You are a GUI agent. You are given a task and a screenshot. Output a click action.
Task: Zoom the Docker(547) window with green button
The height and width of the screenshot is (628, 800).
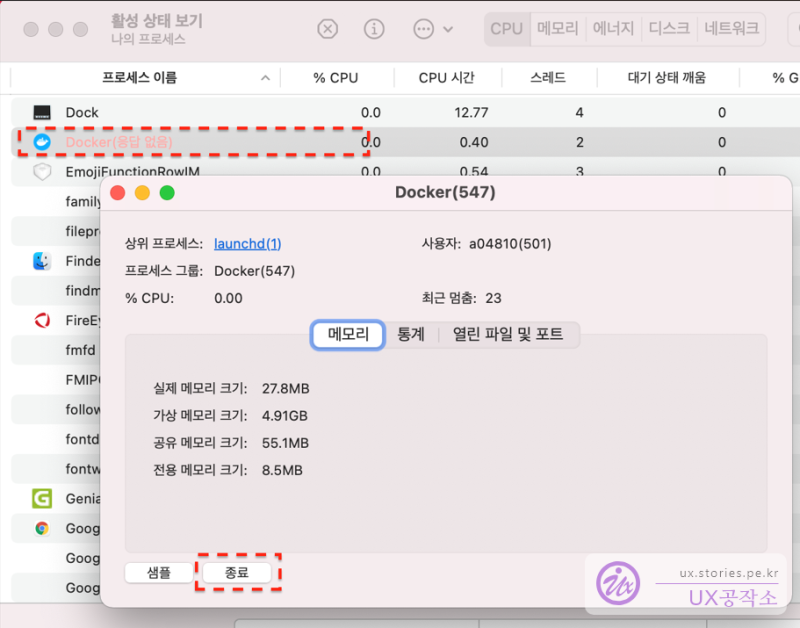(167, 193)
